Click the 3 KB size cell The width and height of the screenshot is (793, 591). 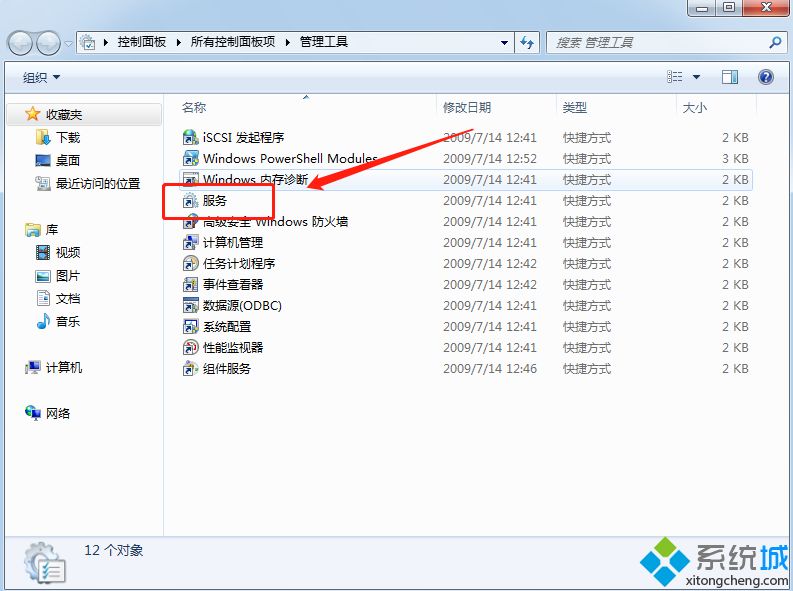735,159
